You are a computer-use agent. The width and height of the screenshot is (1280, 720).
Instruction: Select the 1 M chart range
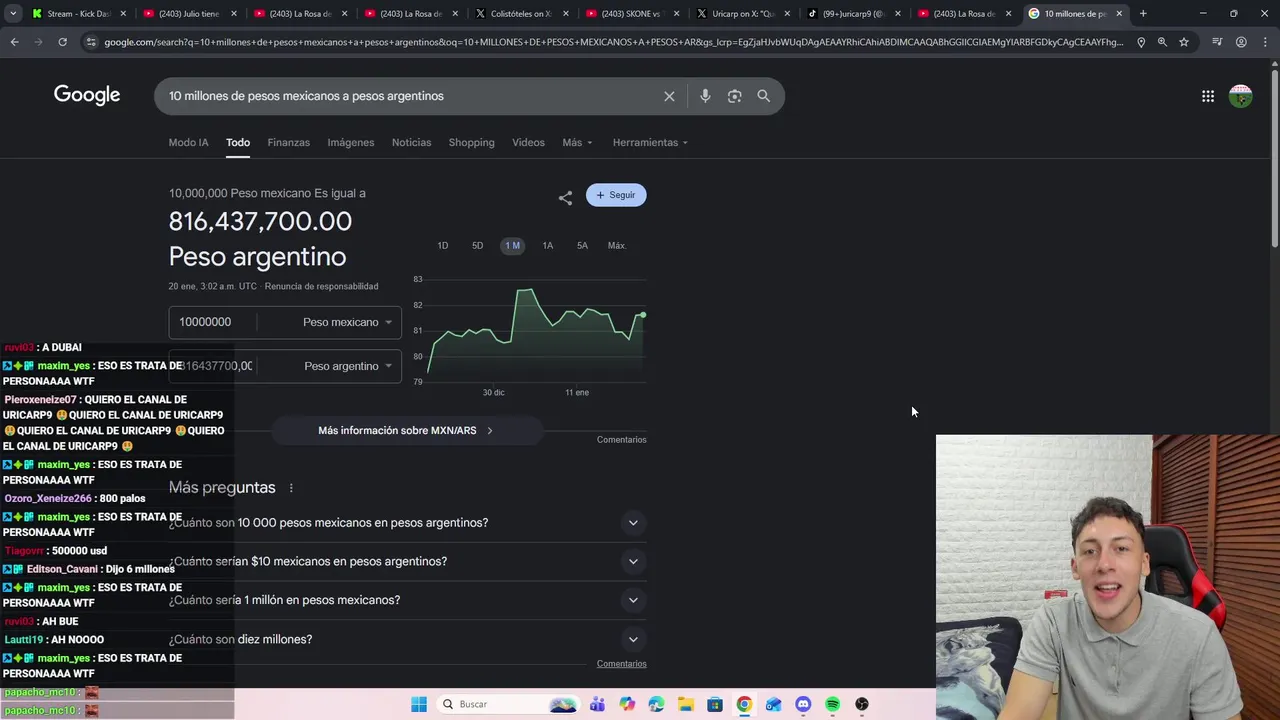(x=512, y=246)
